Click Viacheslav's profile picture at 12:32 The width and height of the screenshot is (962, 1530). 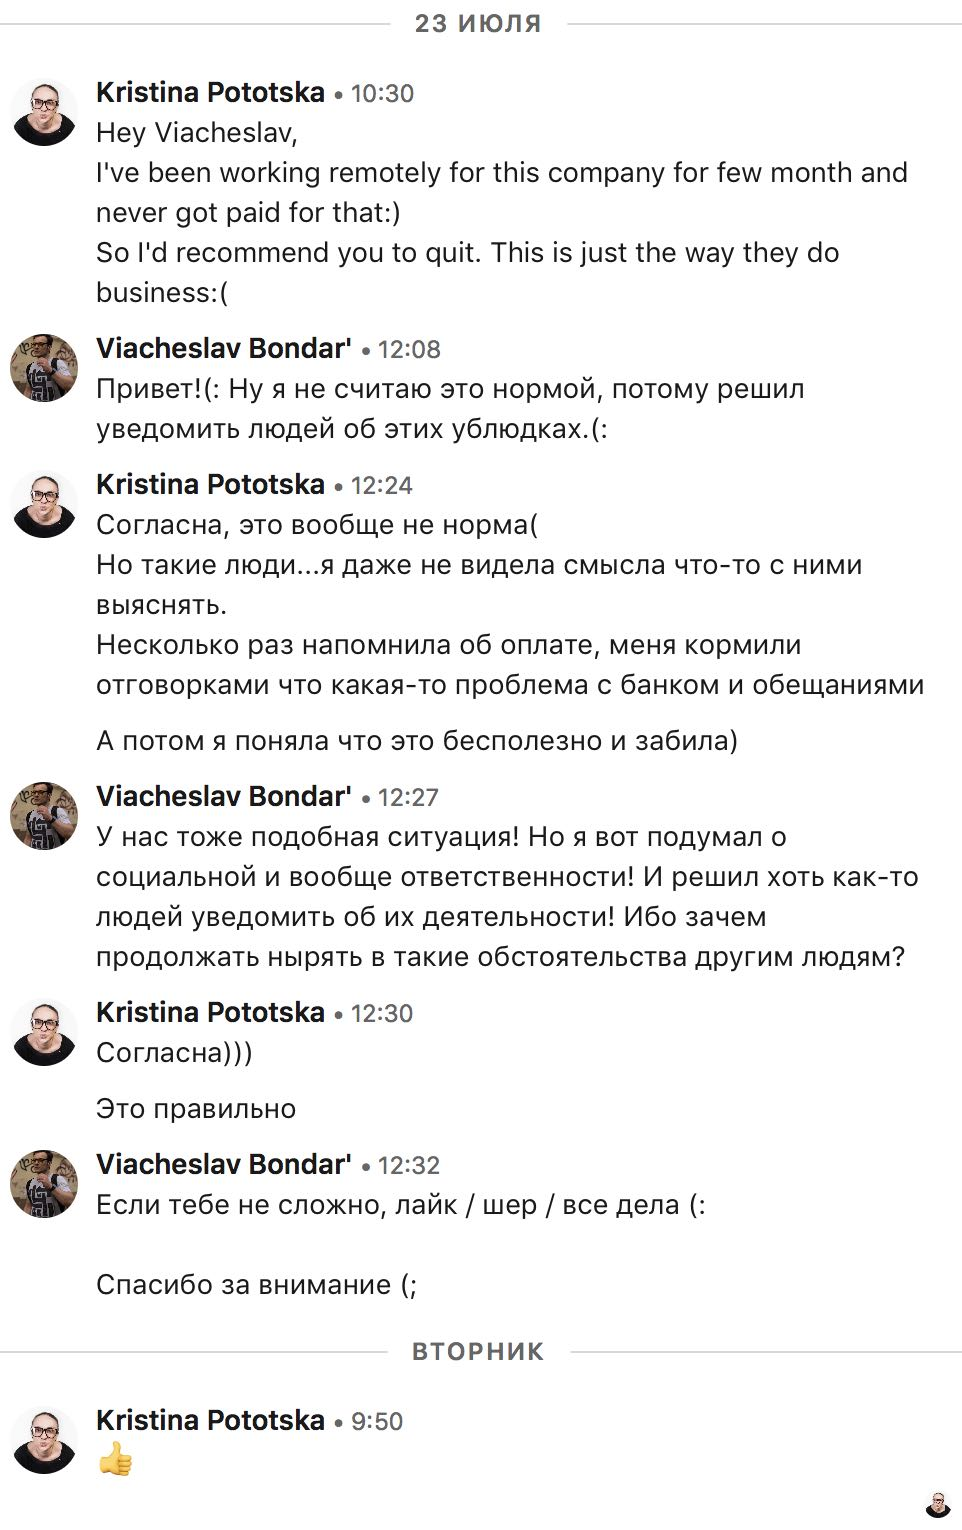tap(44, 1184)
